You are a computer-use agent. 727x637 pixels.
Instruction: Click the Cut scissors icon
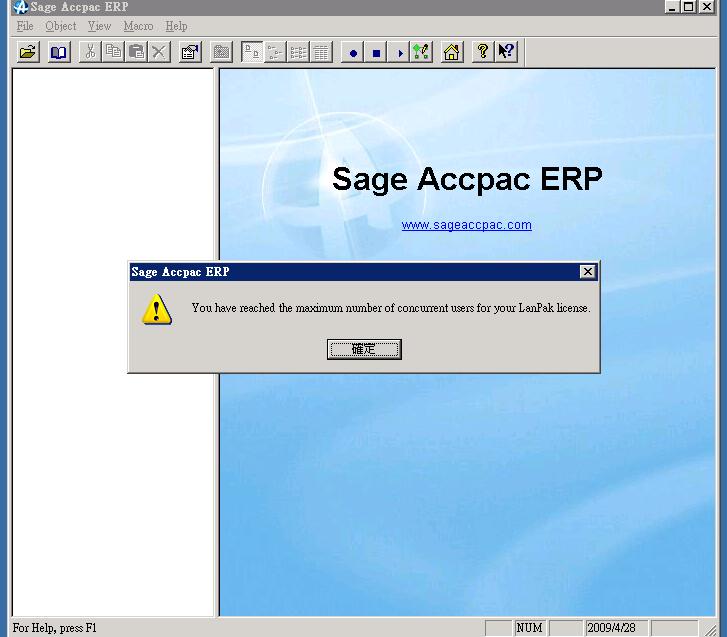tap(90, 52)
